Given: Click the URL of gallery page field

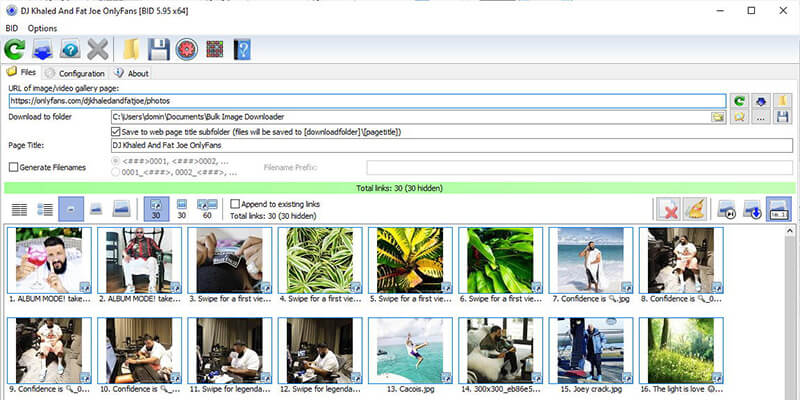Looking at the screenshot, I should point(367,101).
